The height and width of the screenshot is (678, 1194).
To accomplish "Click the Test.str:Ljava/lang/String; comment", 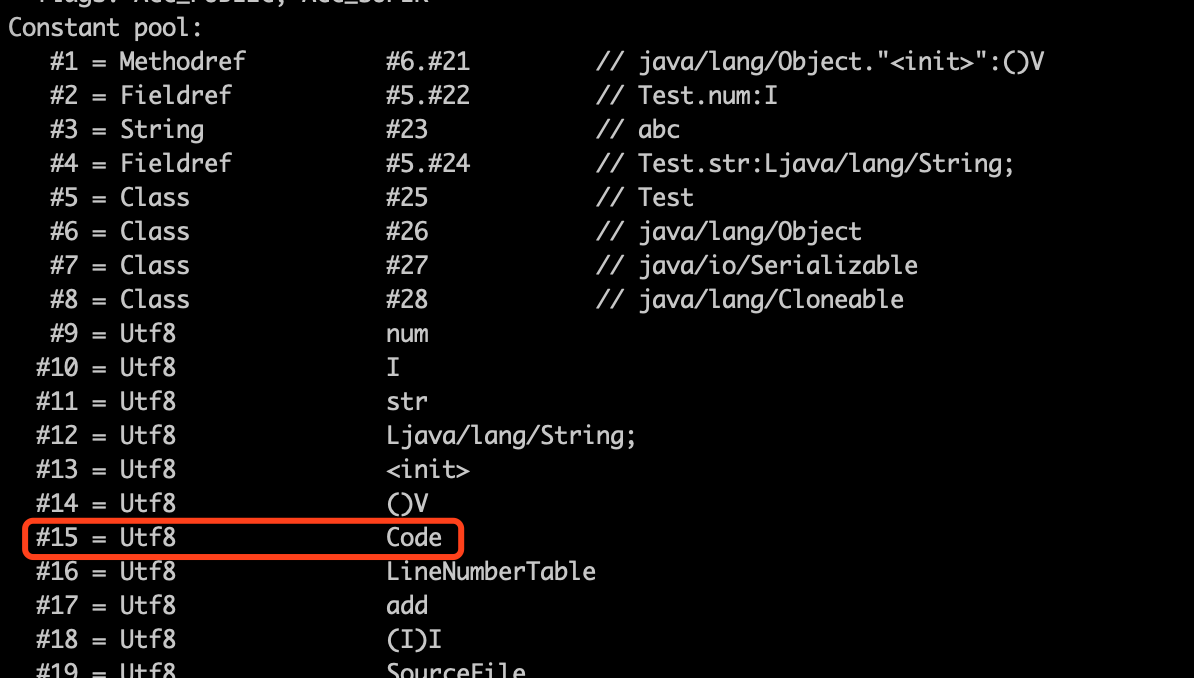I will coord(826,163).
